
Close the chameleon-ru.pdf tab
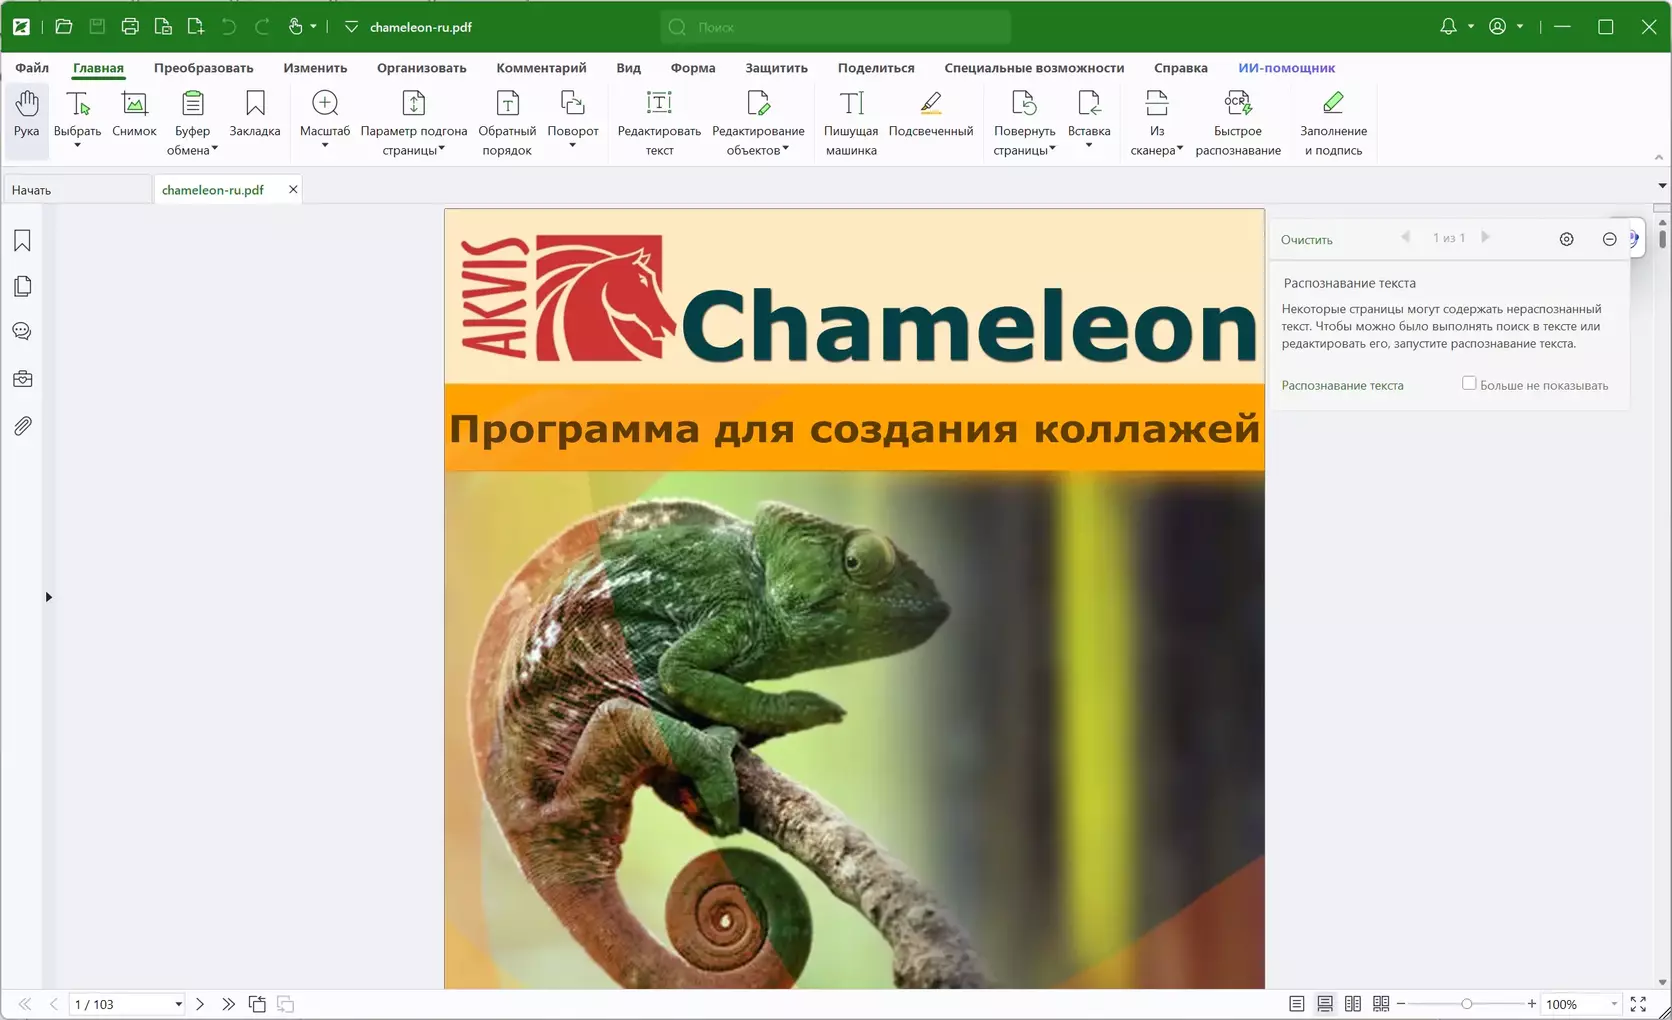293,189
